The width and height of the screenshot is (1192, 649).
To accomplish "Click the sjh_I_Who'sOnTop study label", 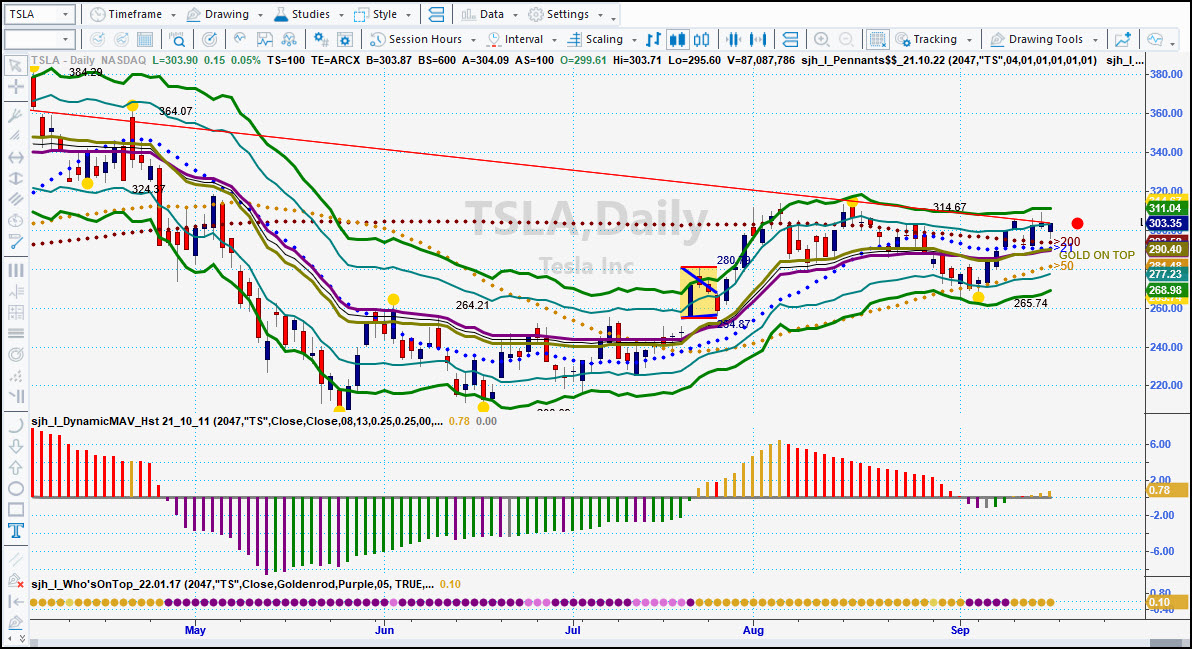I will (x=233, y=584).
